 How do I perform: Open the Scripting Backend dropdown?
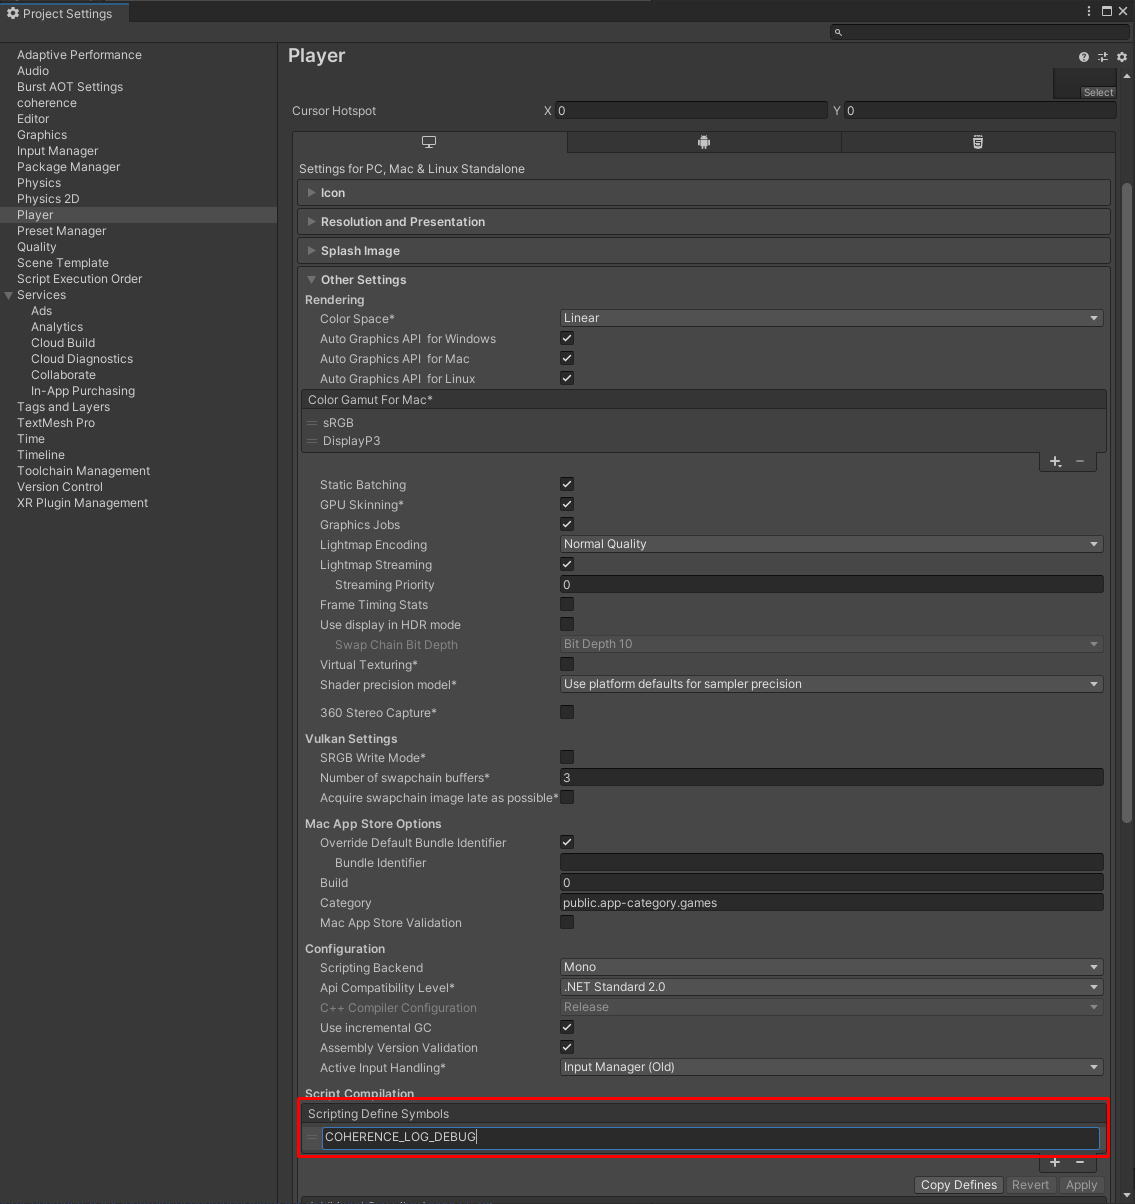click(x=831, y=967)
